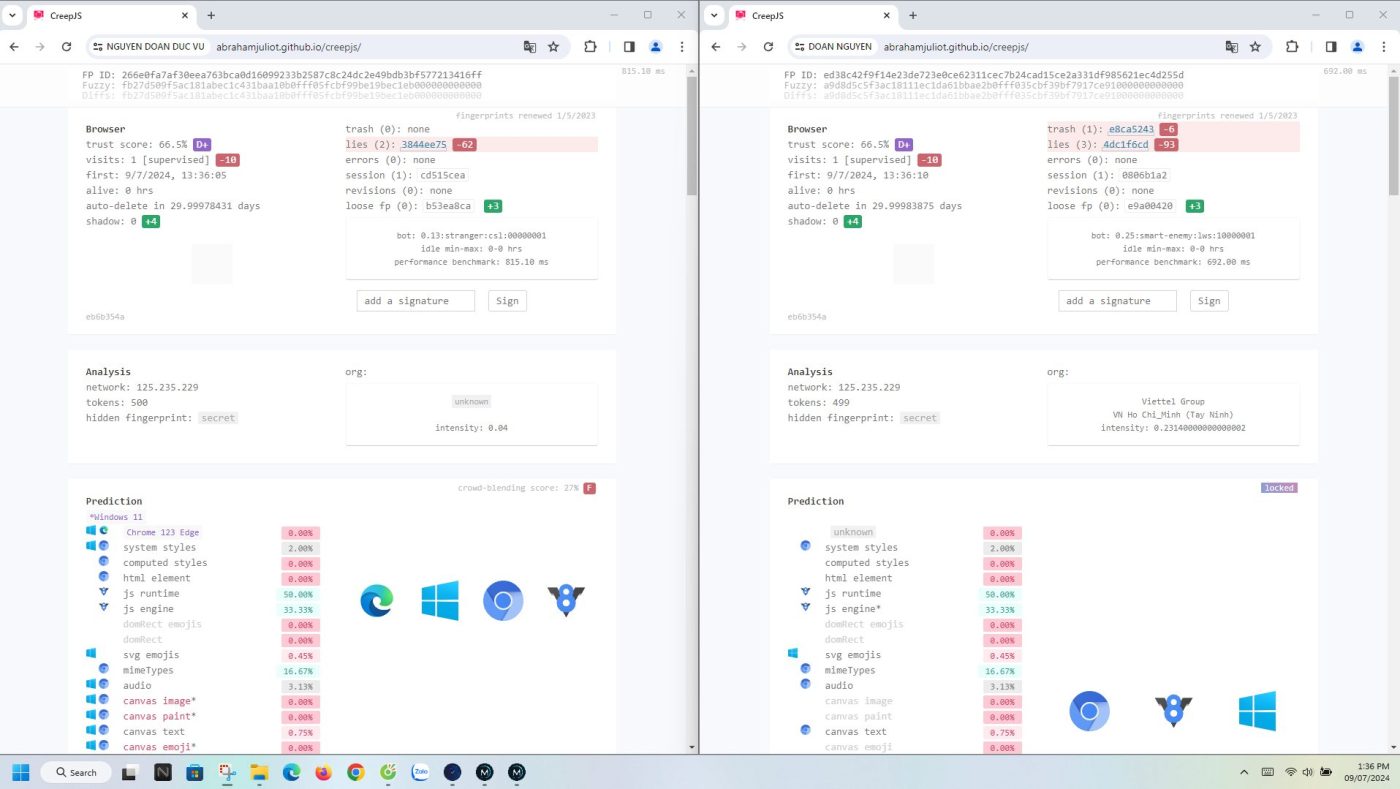Open profile avatar in left Chrome window
Image resolution: width=1400 pixels, height=789 pixels.
(x=655, y=47)
